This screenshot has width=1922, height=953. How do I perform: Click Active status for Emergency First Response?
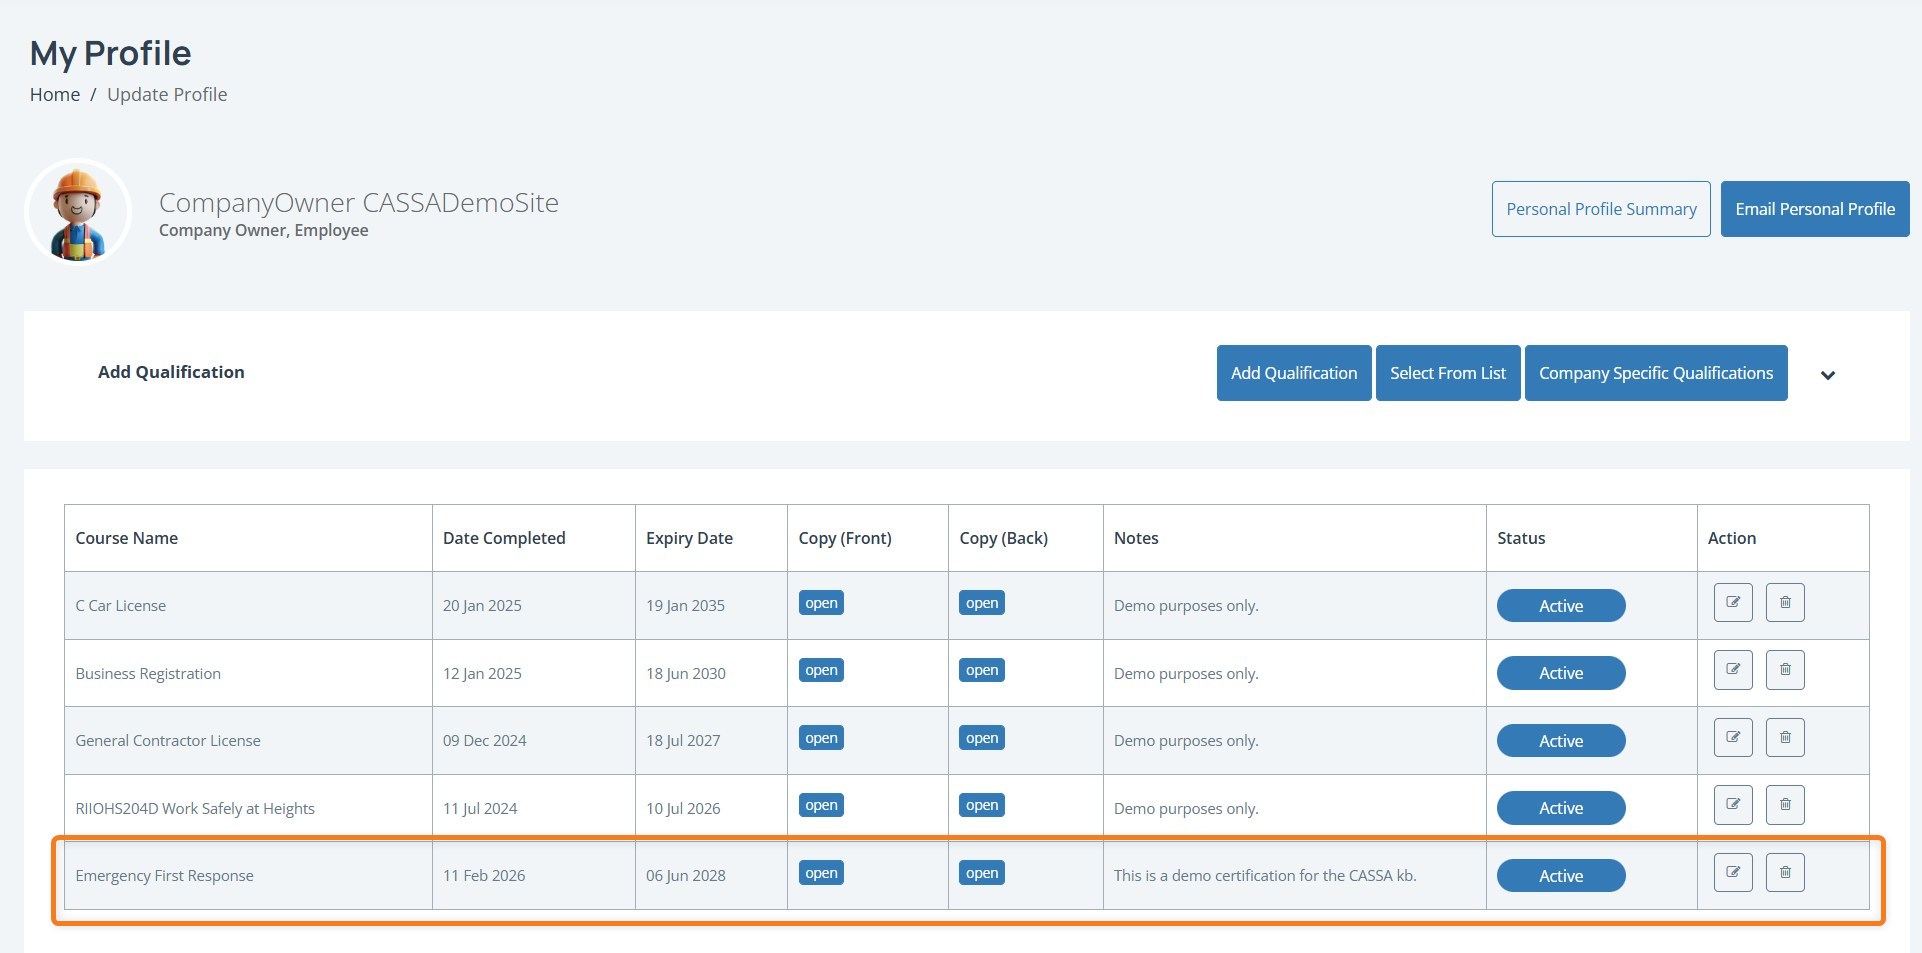tap(1560, 876)
